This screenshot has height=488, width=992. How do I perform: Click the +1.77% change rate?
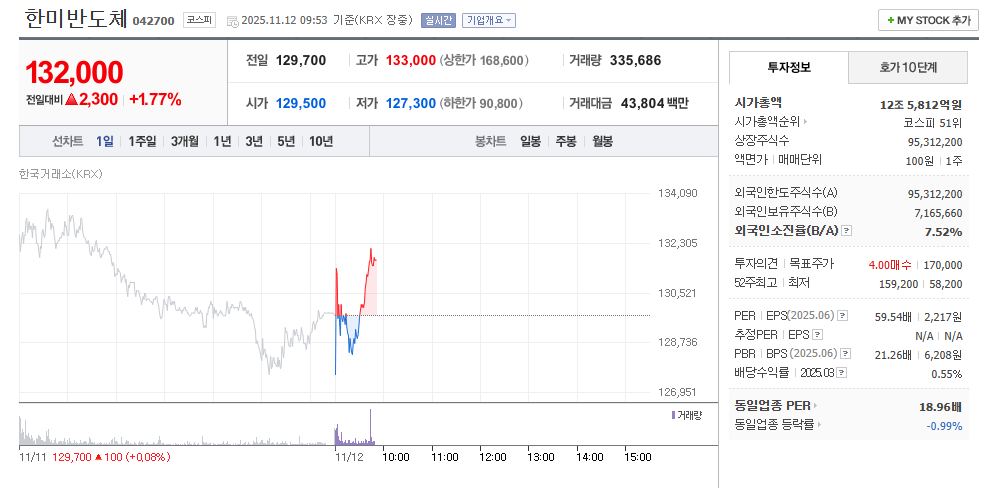pyautogui.click(x=155, y=100)
